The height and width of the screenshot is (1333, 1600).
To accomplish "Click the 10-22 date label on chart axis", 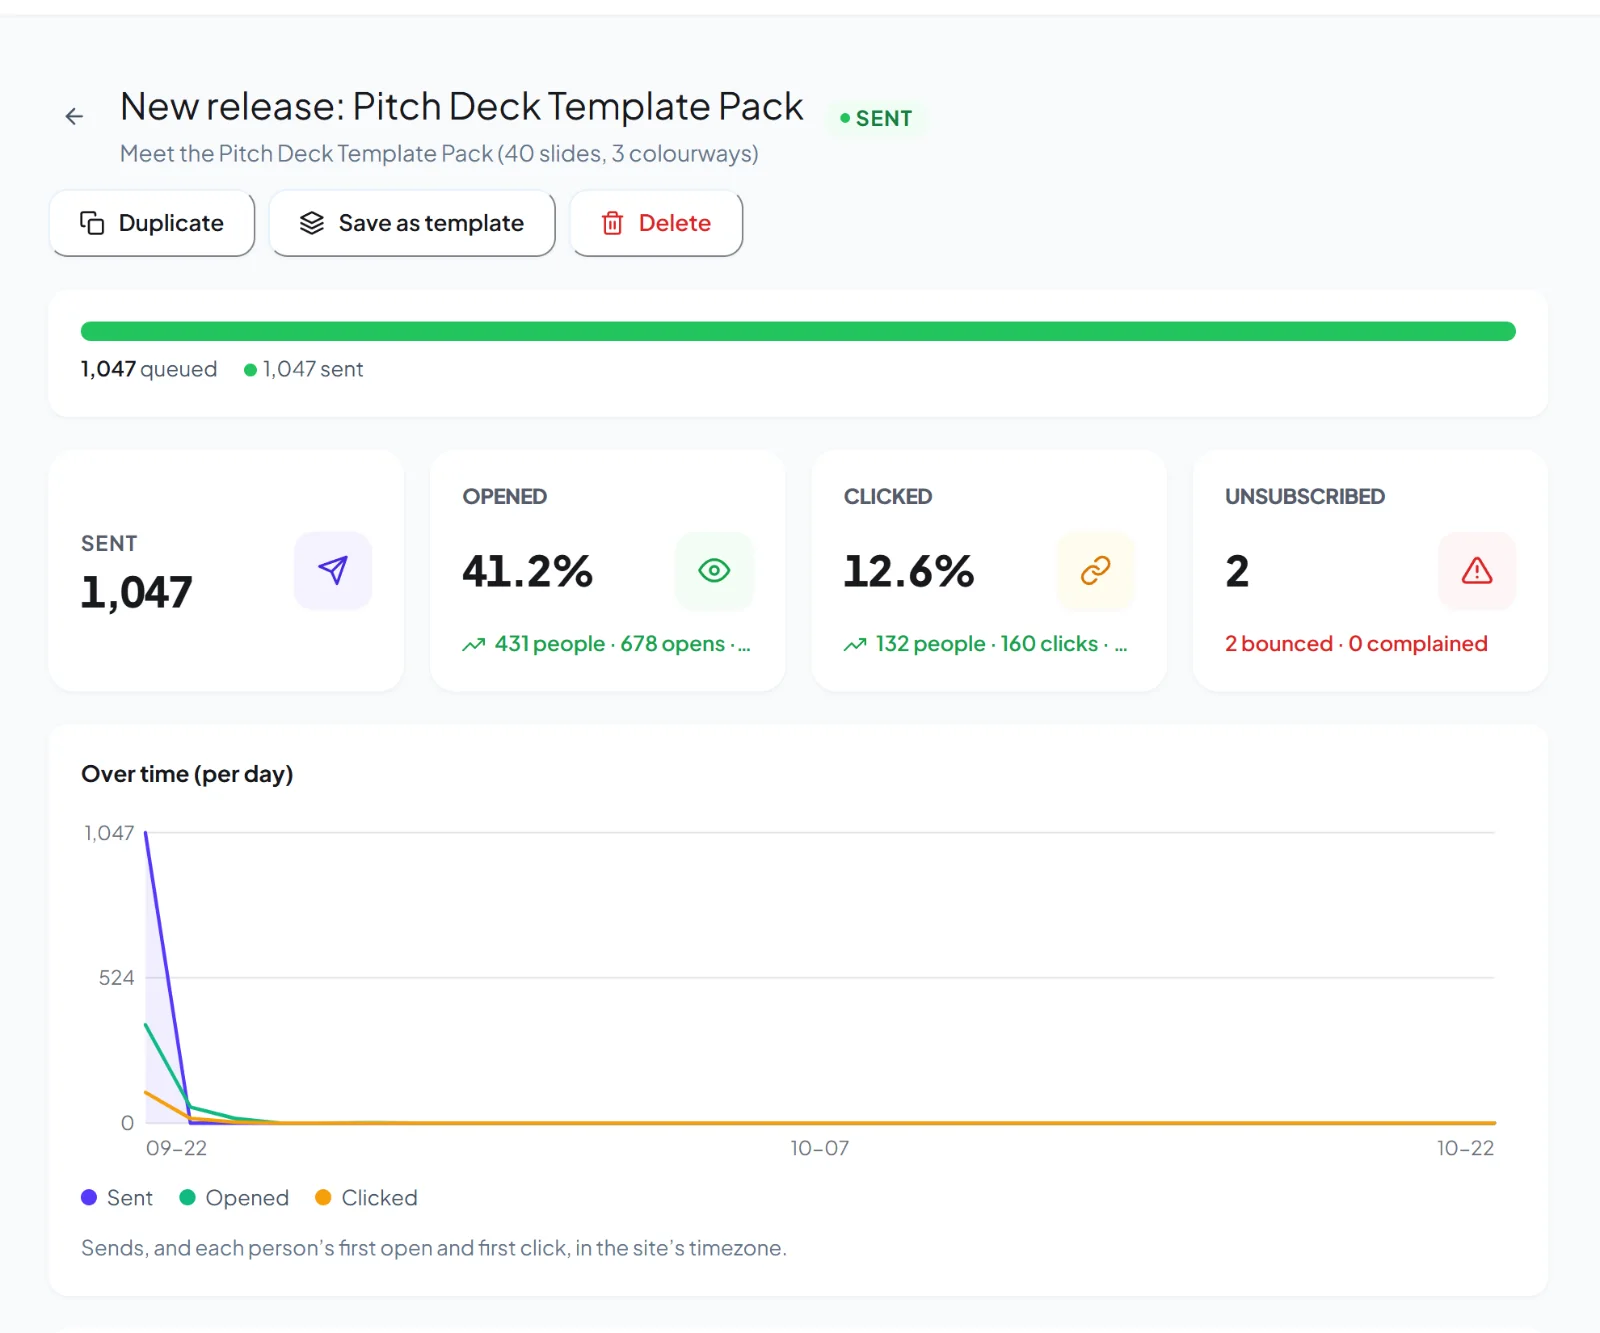I will click(x=1465, y=1148).
